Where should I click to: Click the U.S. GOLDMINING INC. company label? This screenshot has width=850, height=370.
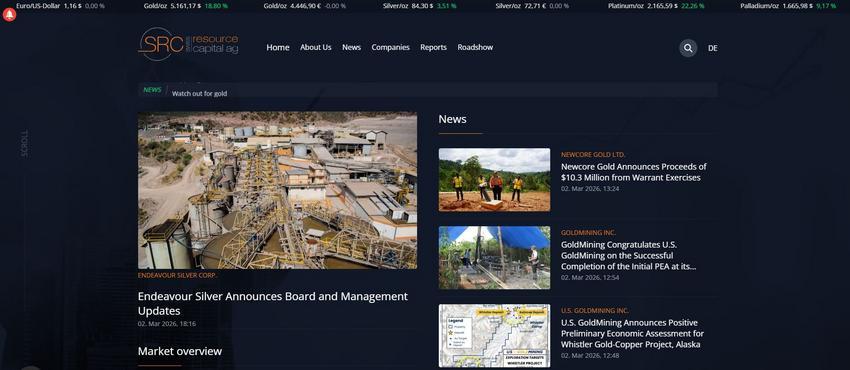pyautogui.click(x=595, y=311)
